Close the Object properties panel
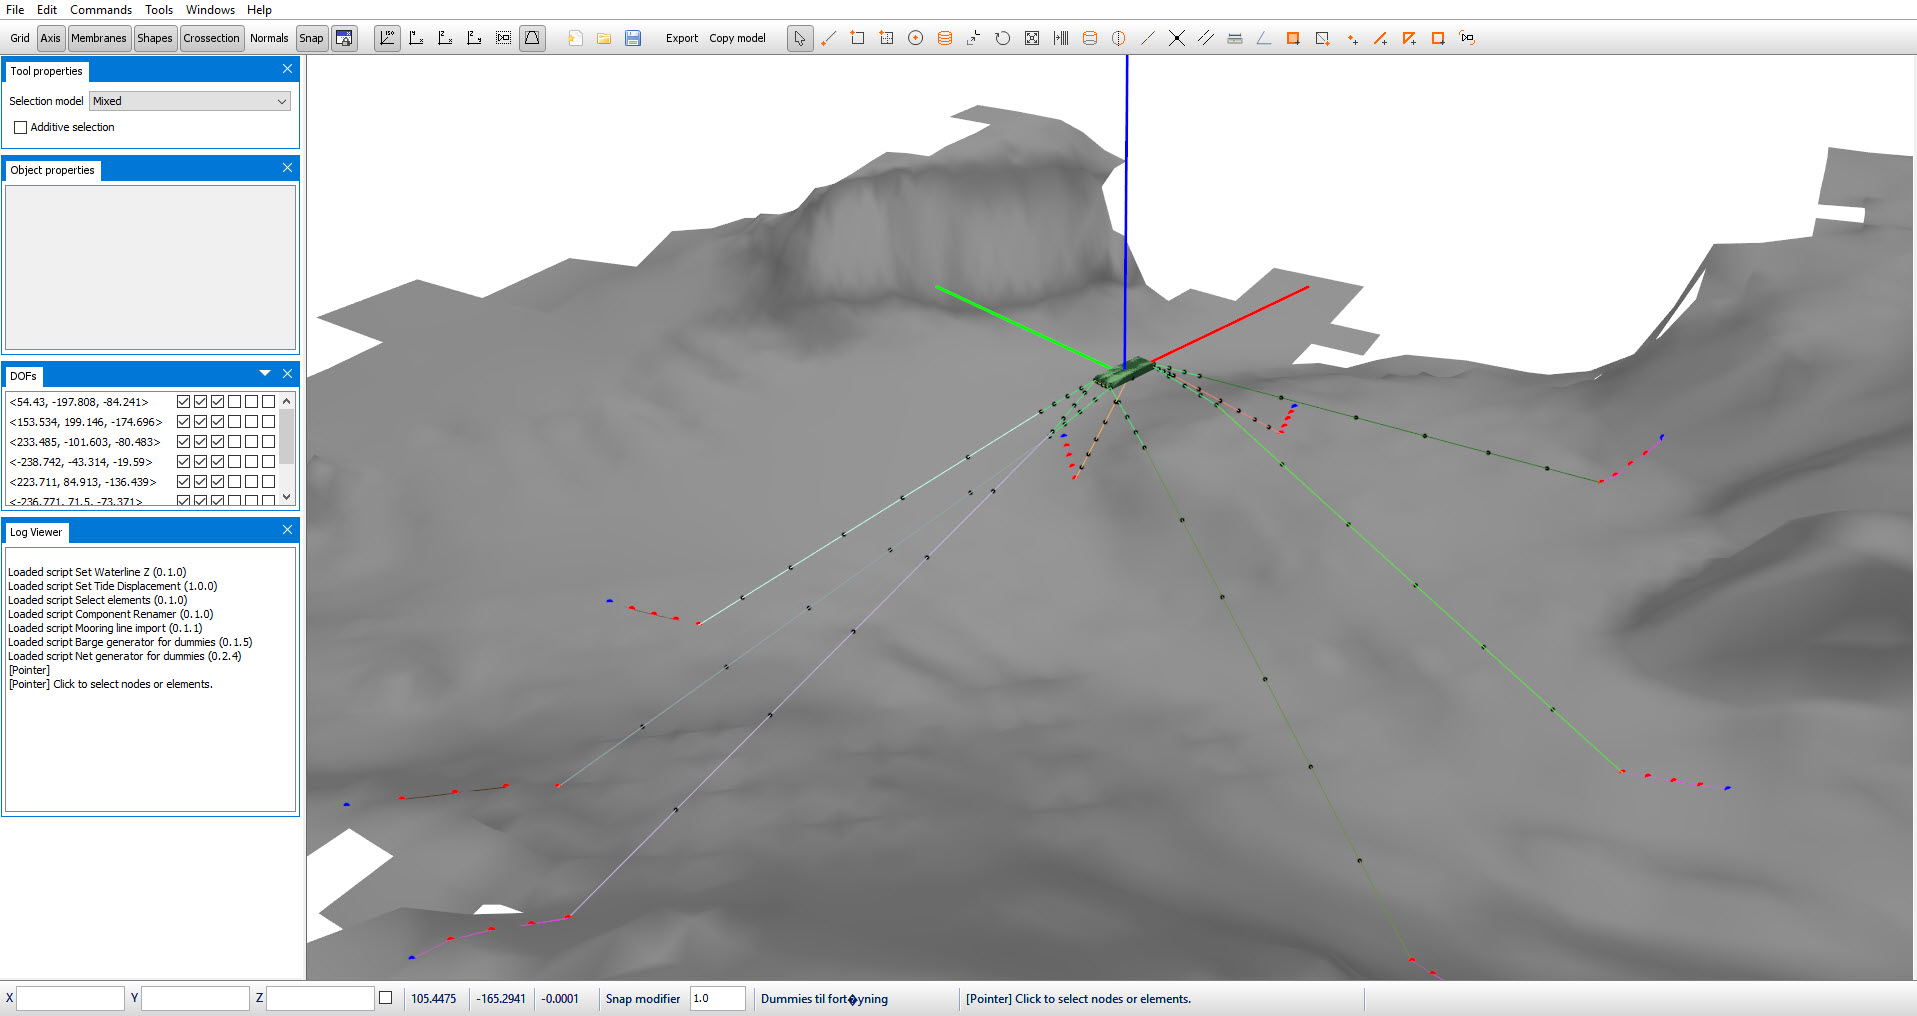This screenshot has width=1917, height=1016. pyautogui.click(x=287, y=168)
